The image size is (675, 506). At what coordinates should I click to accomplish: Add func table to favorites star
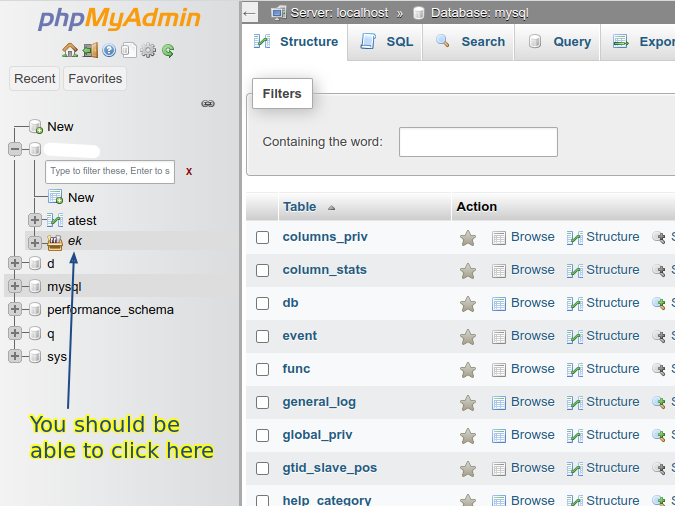pyautogui.click(x=468, y=370)
